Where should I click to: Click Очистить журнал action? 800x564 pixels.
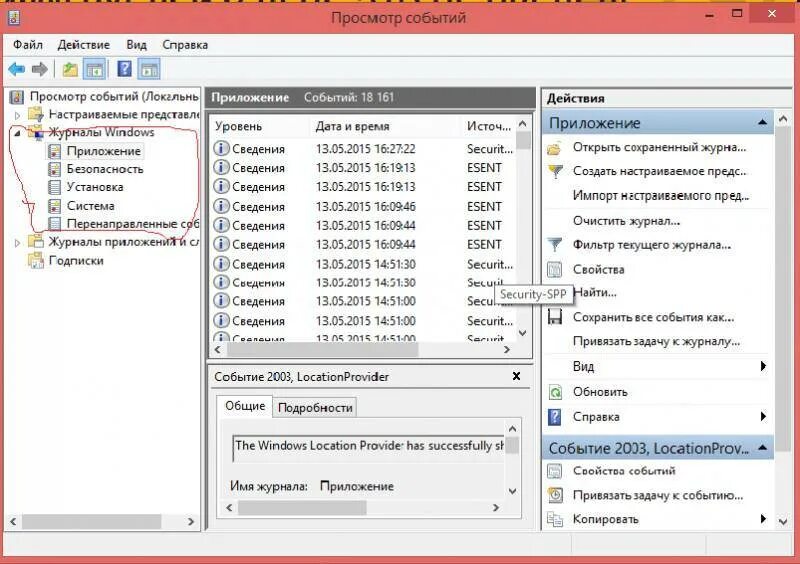(626, 221)
